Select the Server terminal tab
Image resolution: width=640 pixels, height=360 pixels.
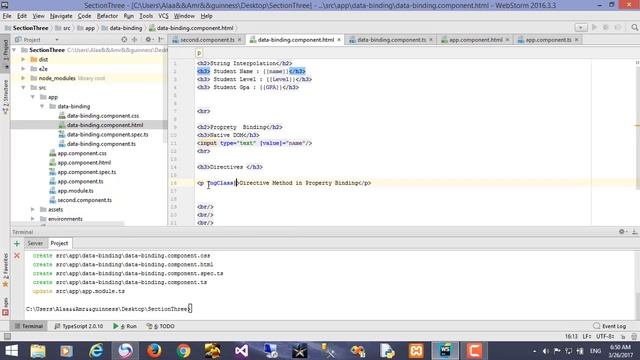tap(35, 243)
